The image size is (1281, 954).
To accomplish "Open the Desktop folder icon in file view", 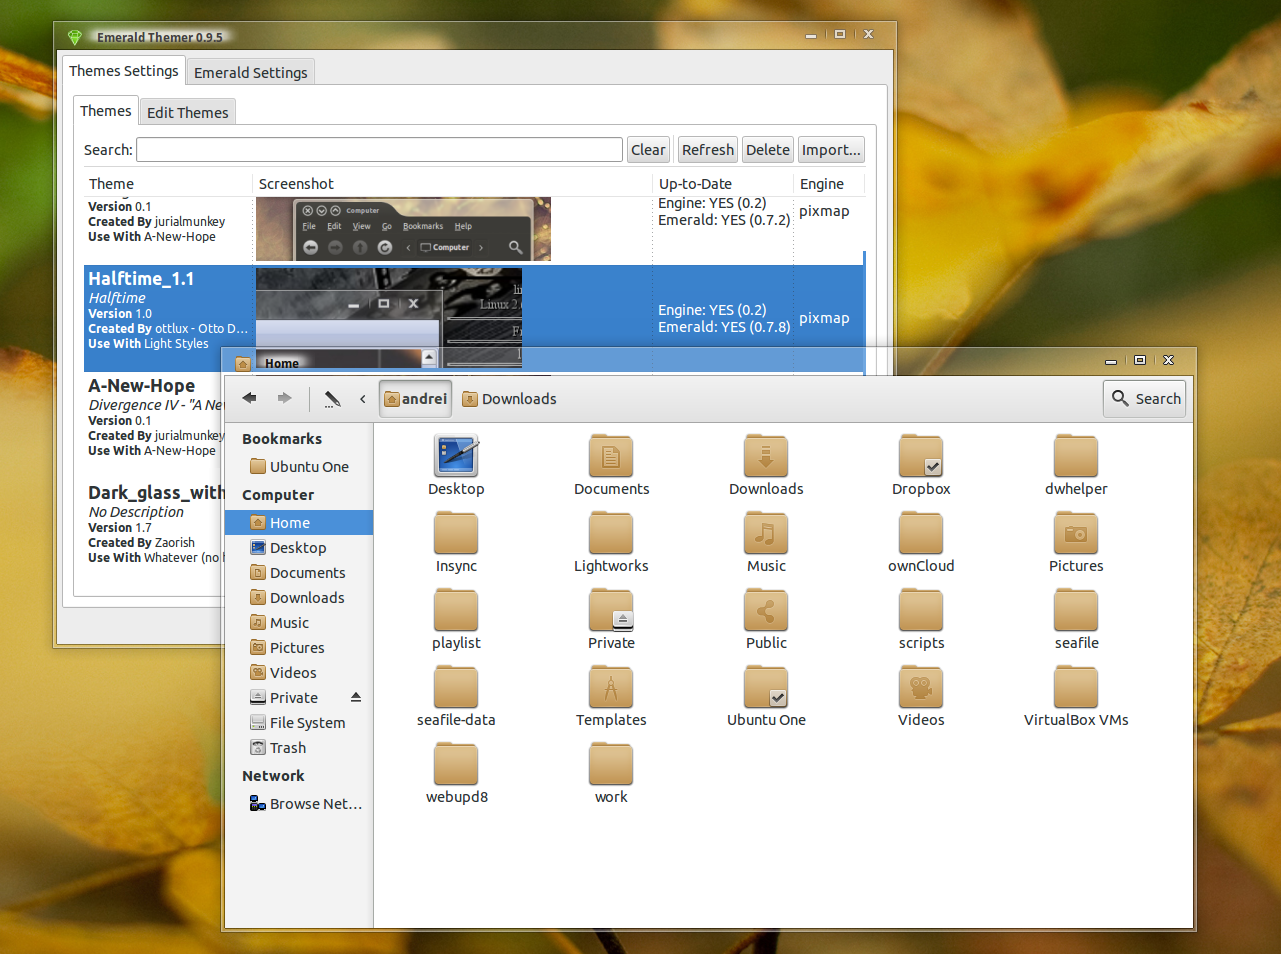I will [456, 456].
